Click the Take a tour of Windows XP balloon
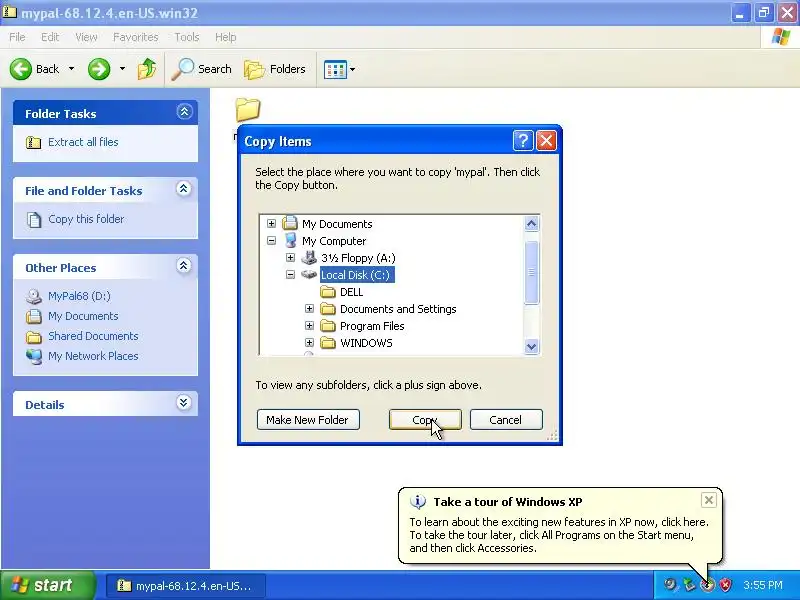 pyautogui.click(x=560, y=526)
